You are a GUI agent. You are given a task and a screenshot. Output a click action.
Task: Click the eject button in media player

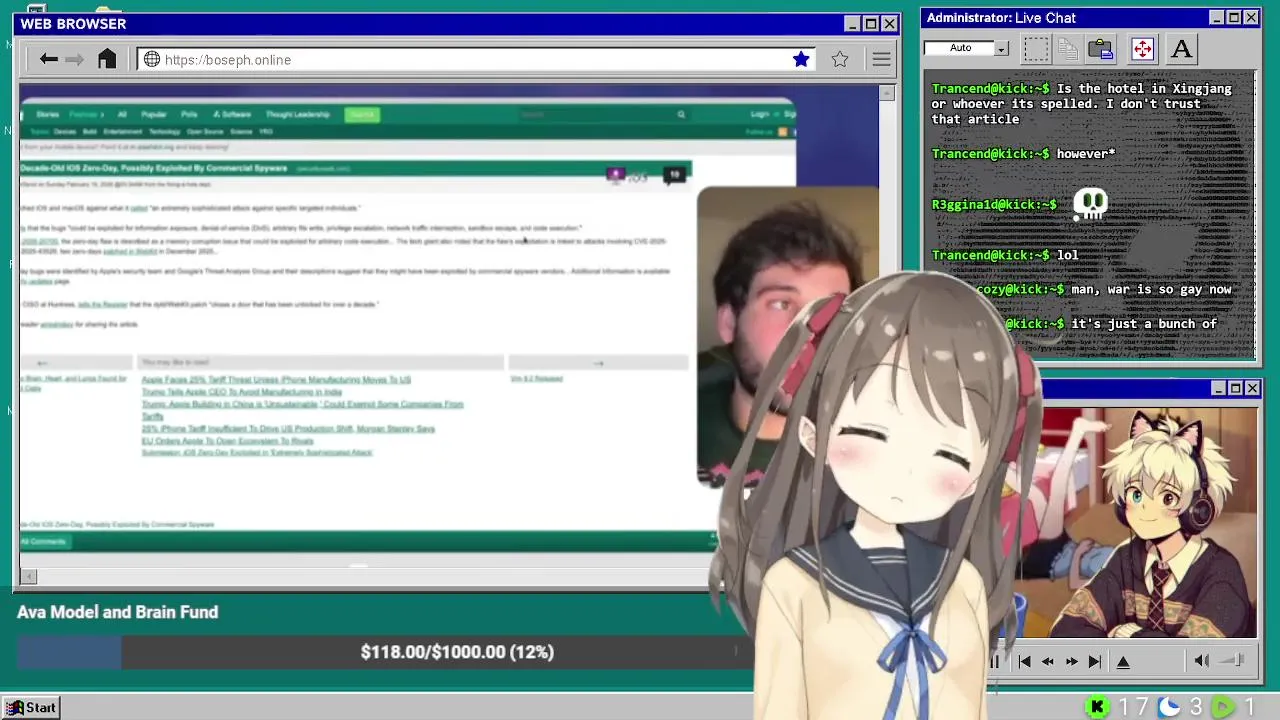[1123, 661]
